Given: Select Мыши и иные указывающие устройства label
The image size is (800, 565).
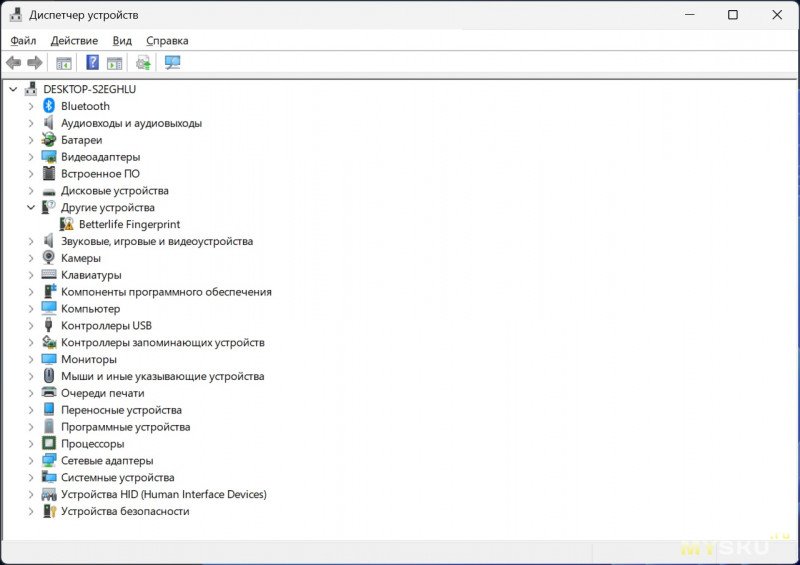Looking at the screenshot, I should tap(162, 376).
